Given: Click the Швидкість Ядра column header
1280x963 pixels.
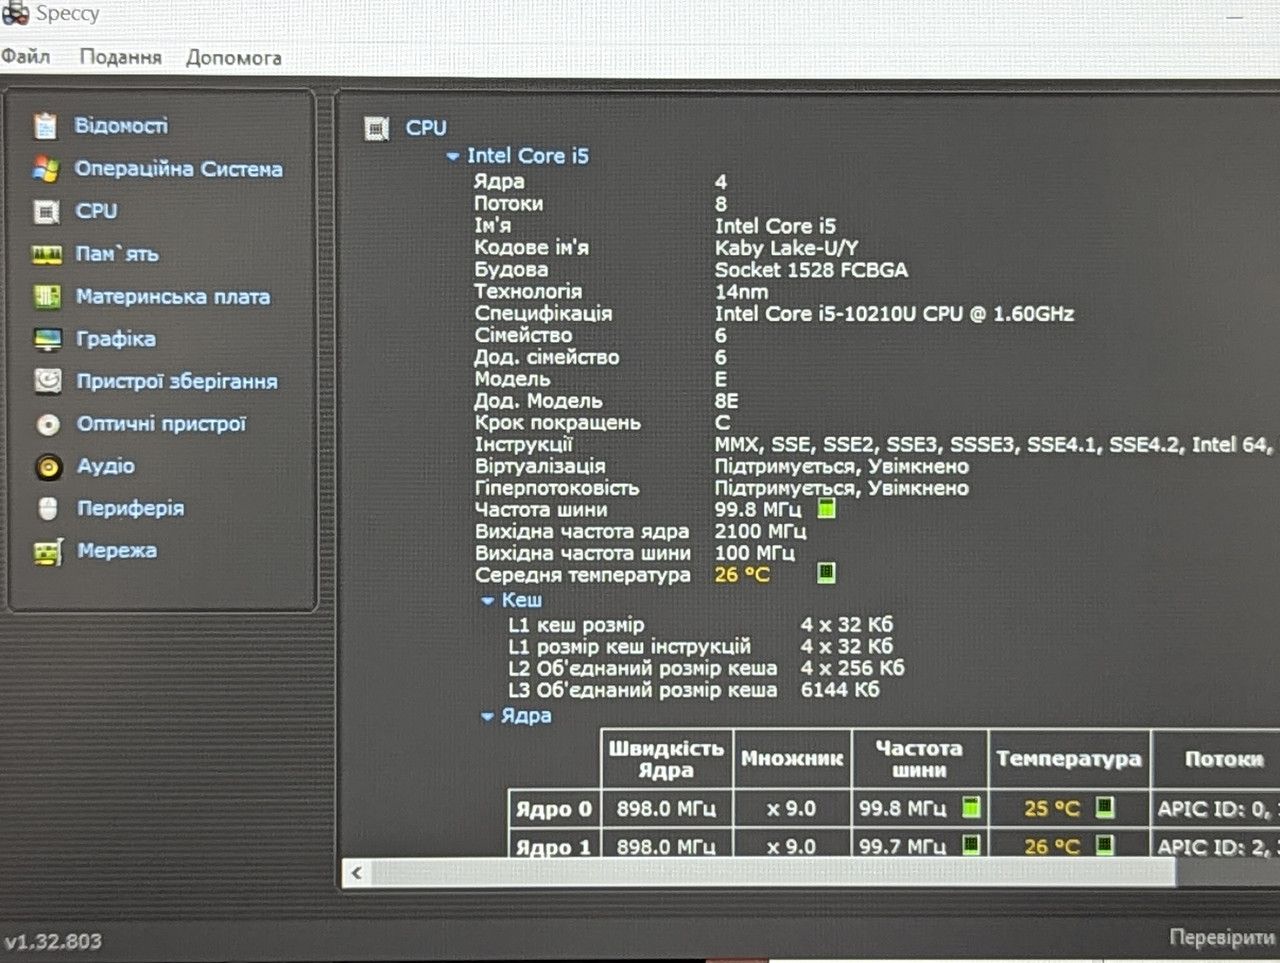Looking at the screenshot, I should point(666,759).
